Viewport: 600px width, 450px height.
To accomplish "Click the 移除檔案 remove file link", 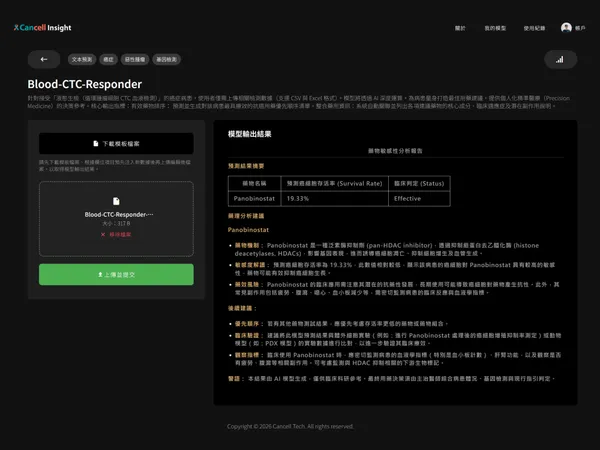I will click(x=120, y=233).
